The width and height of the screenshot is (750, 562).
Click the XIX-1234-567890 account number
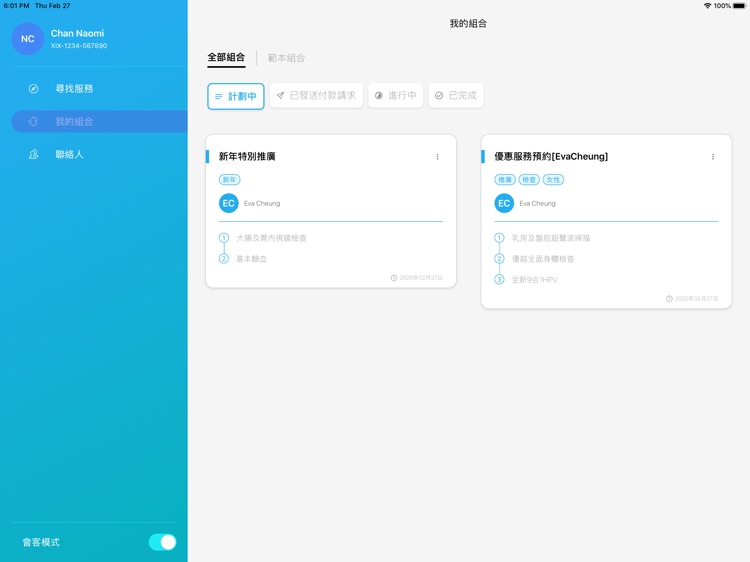click(79, 46)
